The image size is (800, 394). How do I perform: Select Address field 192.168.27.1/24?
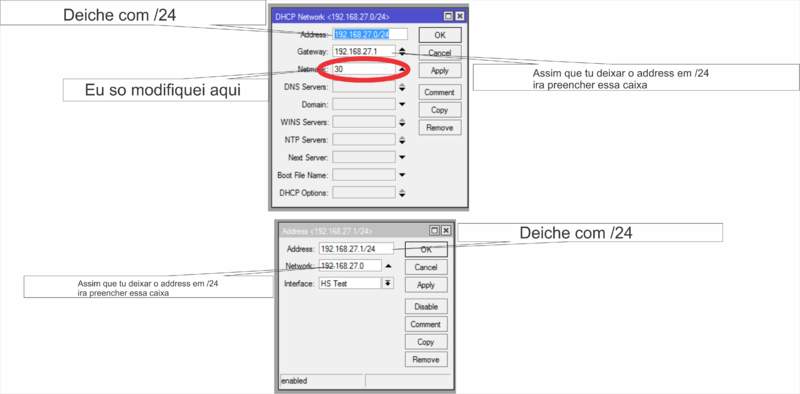(356, 249)
